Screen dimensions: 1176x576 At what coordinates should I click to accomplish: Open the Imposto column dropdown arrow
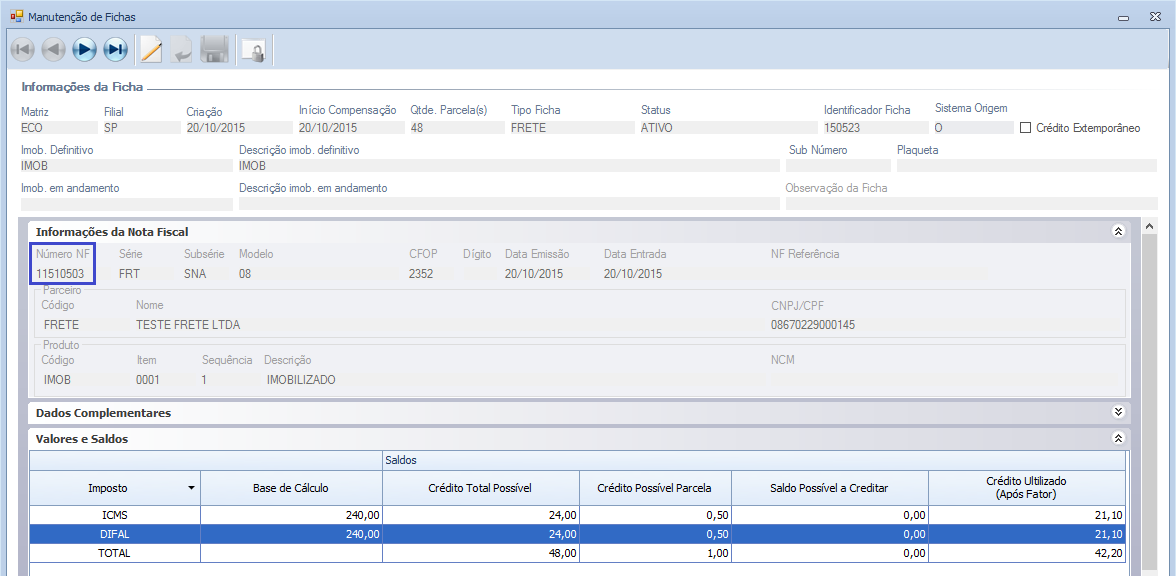191,488
